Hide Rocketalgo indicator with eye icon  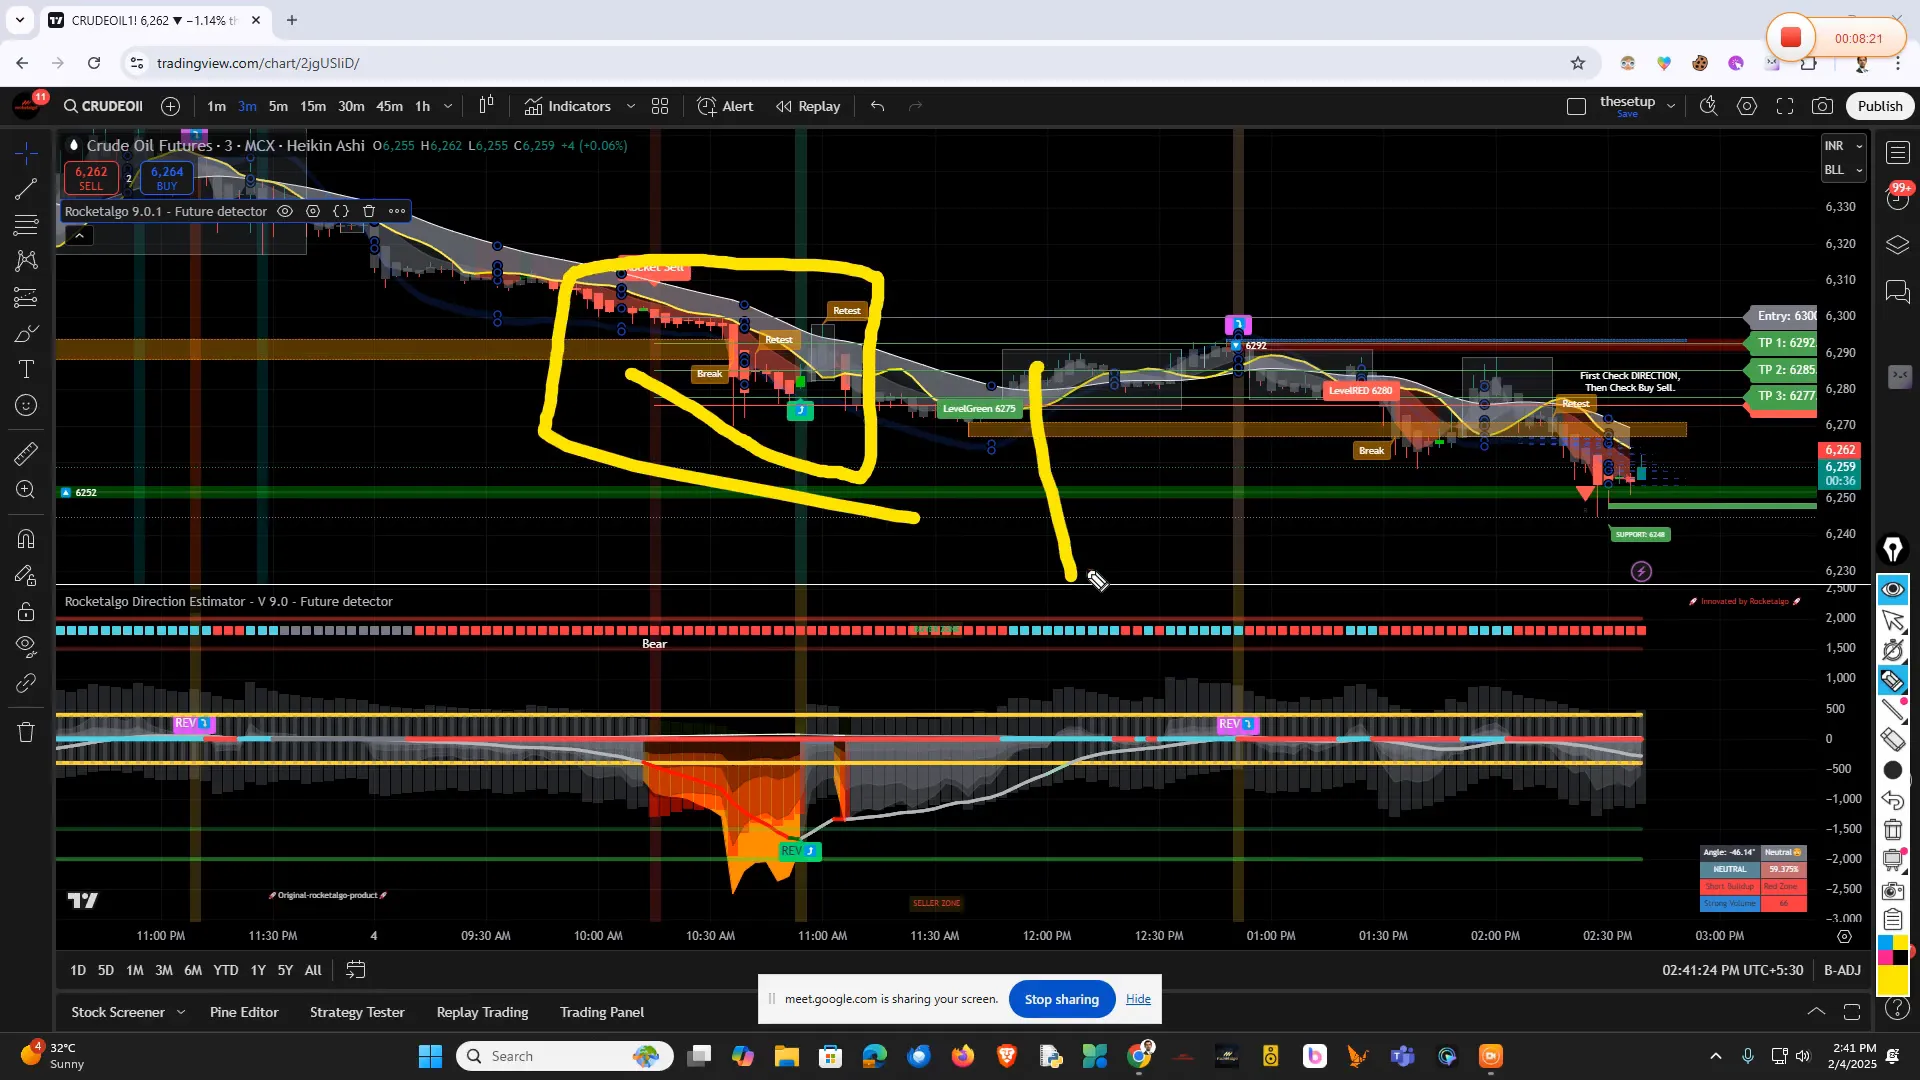[x=285, y=211]
